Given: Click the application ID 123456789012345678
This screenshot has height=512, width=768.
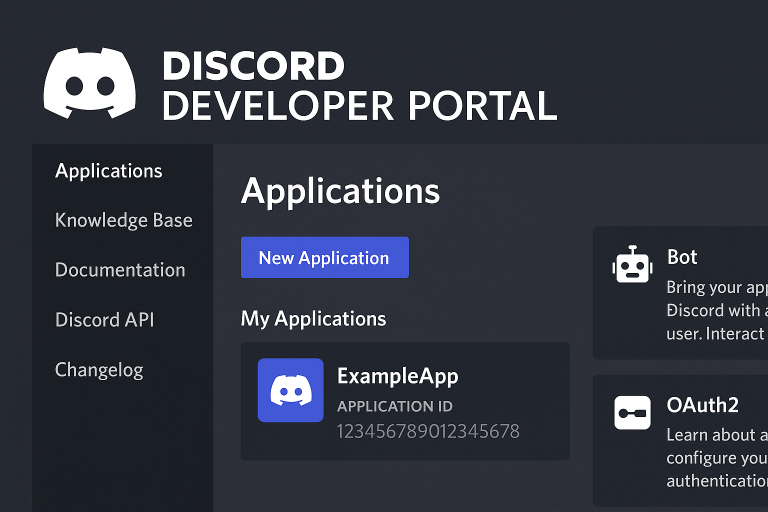Looking at the screenshot, I should (428, 432).
